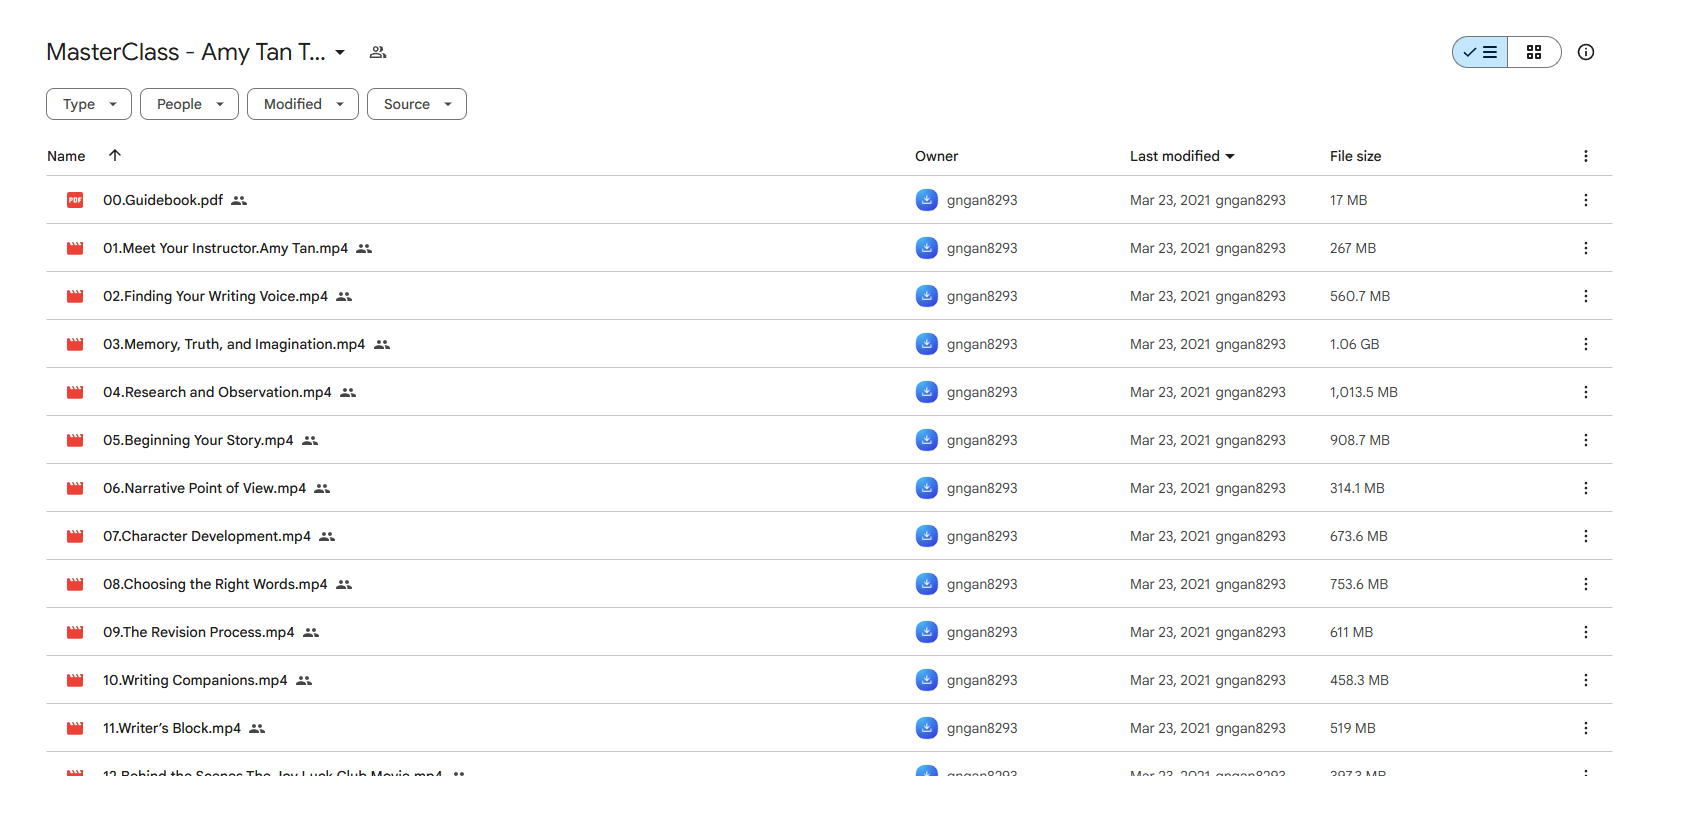Open file 00.Guidebook.pdf
Screen dimensions: 1684x820
tap(163, 200)
